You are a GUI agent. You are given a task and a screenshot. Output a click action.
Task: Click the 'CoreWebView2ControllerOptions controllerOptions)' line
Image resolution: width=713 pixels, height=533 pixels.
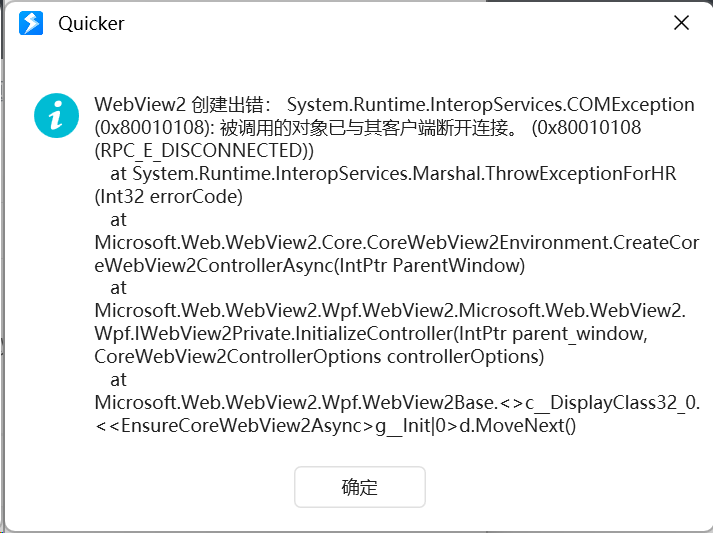pos(319,357)
